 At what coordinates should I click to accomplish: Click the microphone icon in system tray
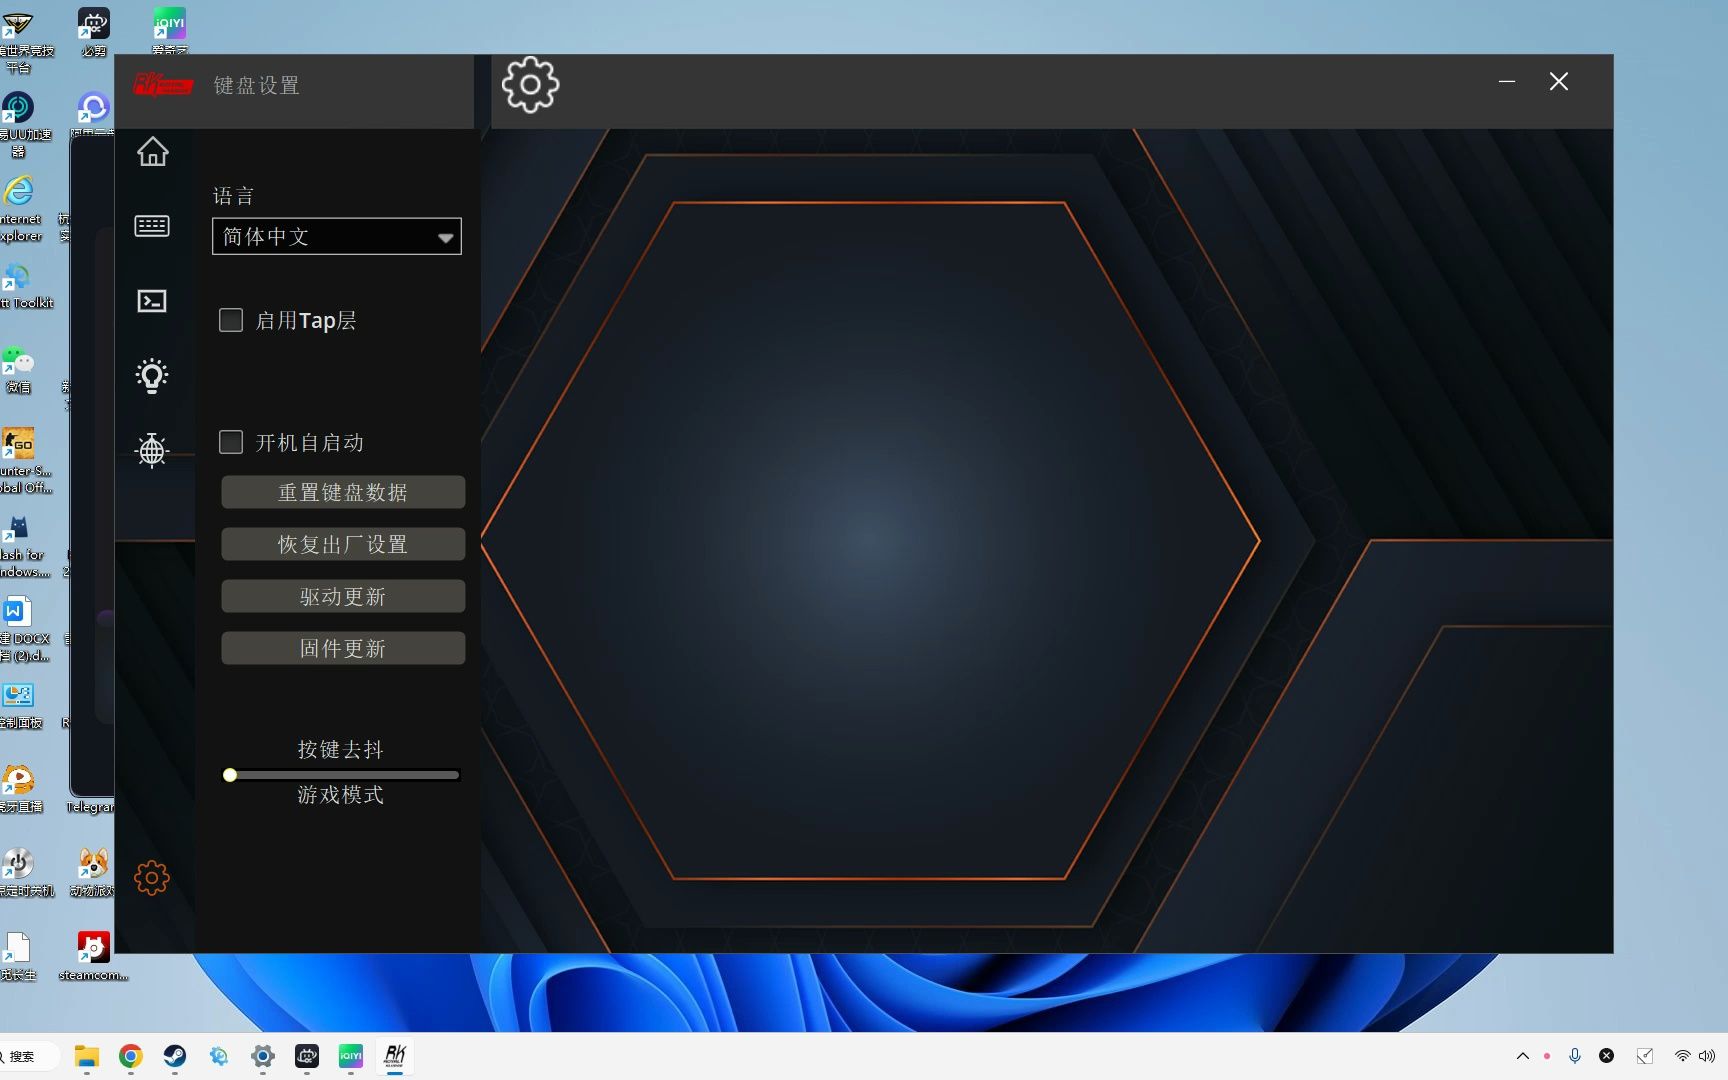coord(1575,1056)
